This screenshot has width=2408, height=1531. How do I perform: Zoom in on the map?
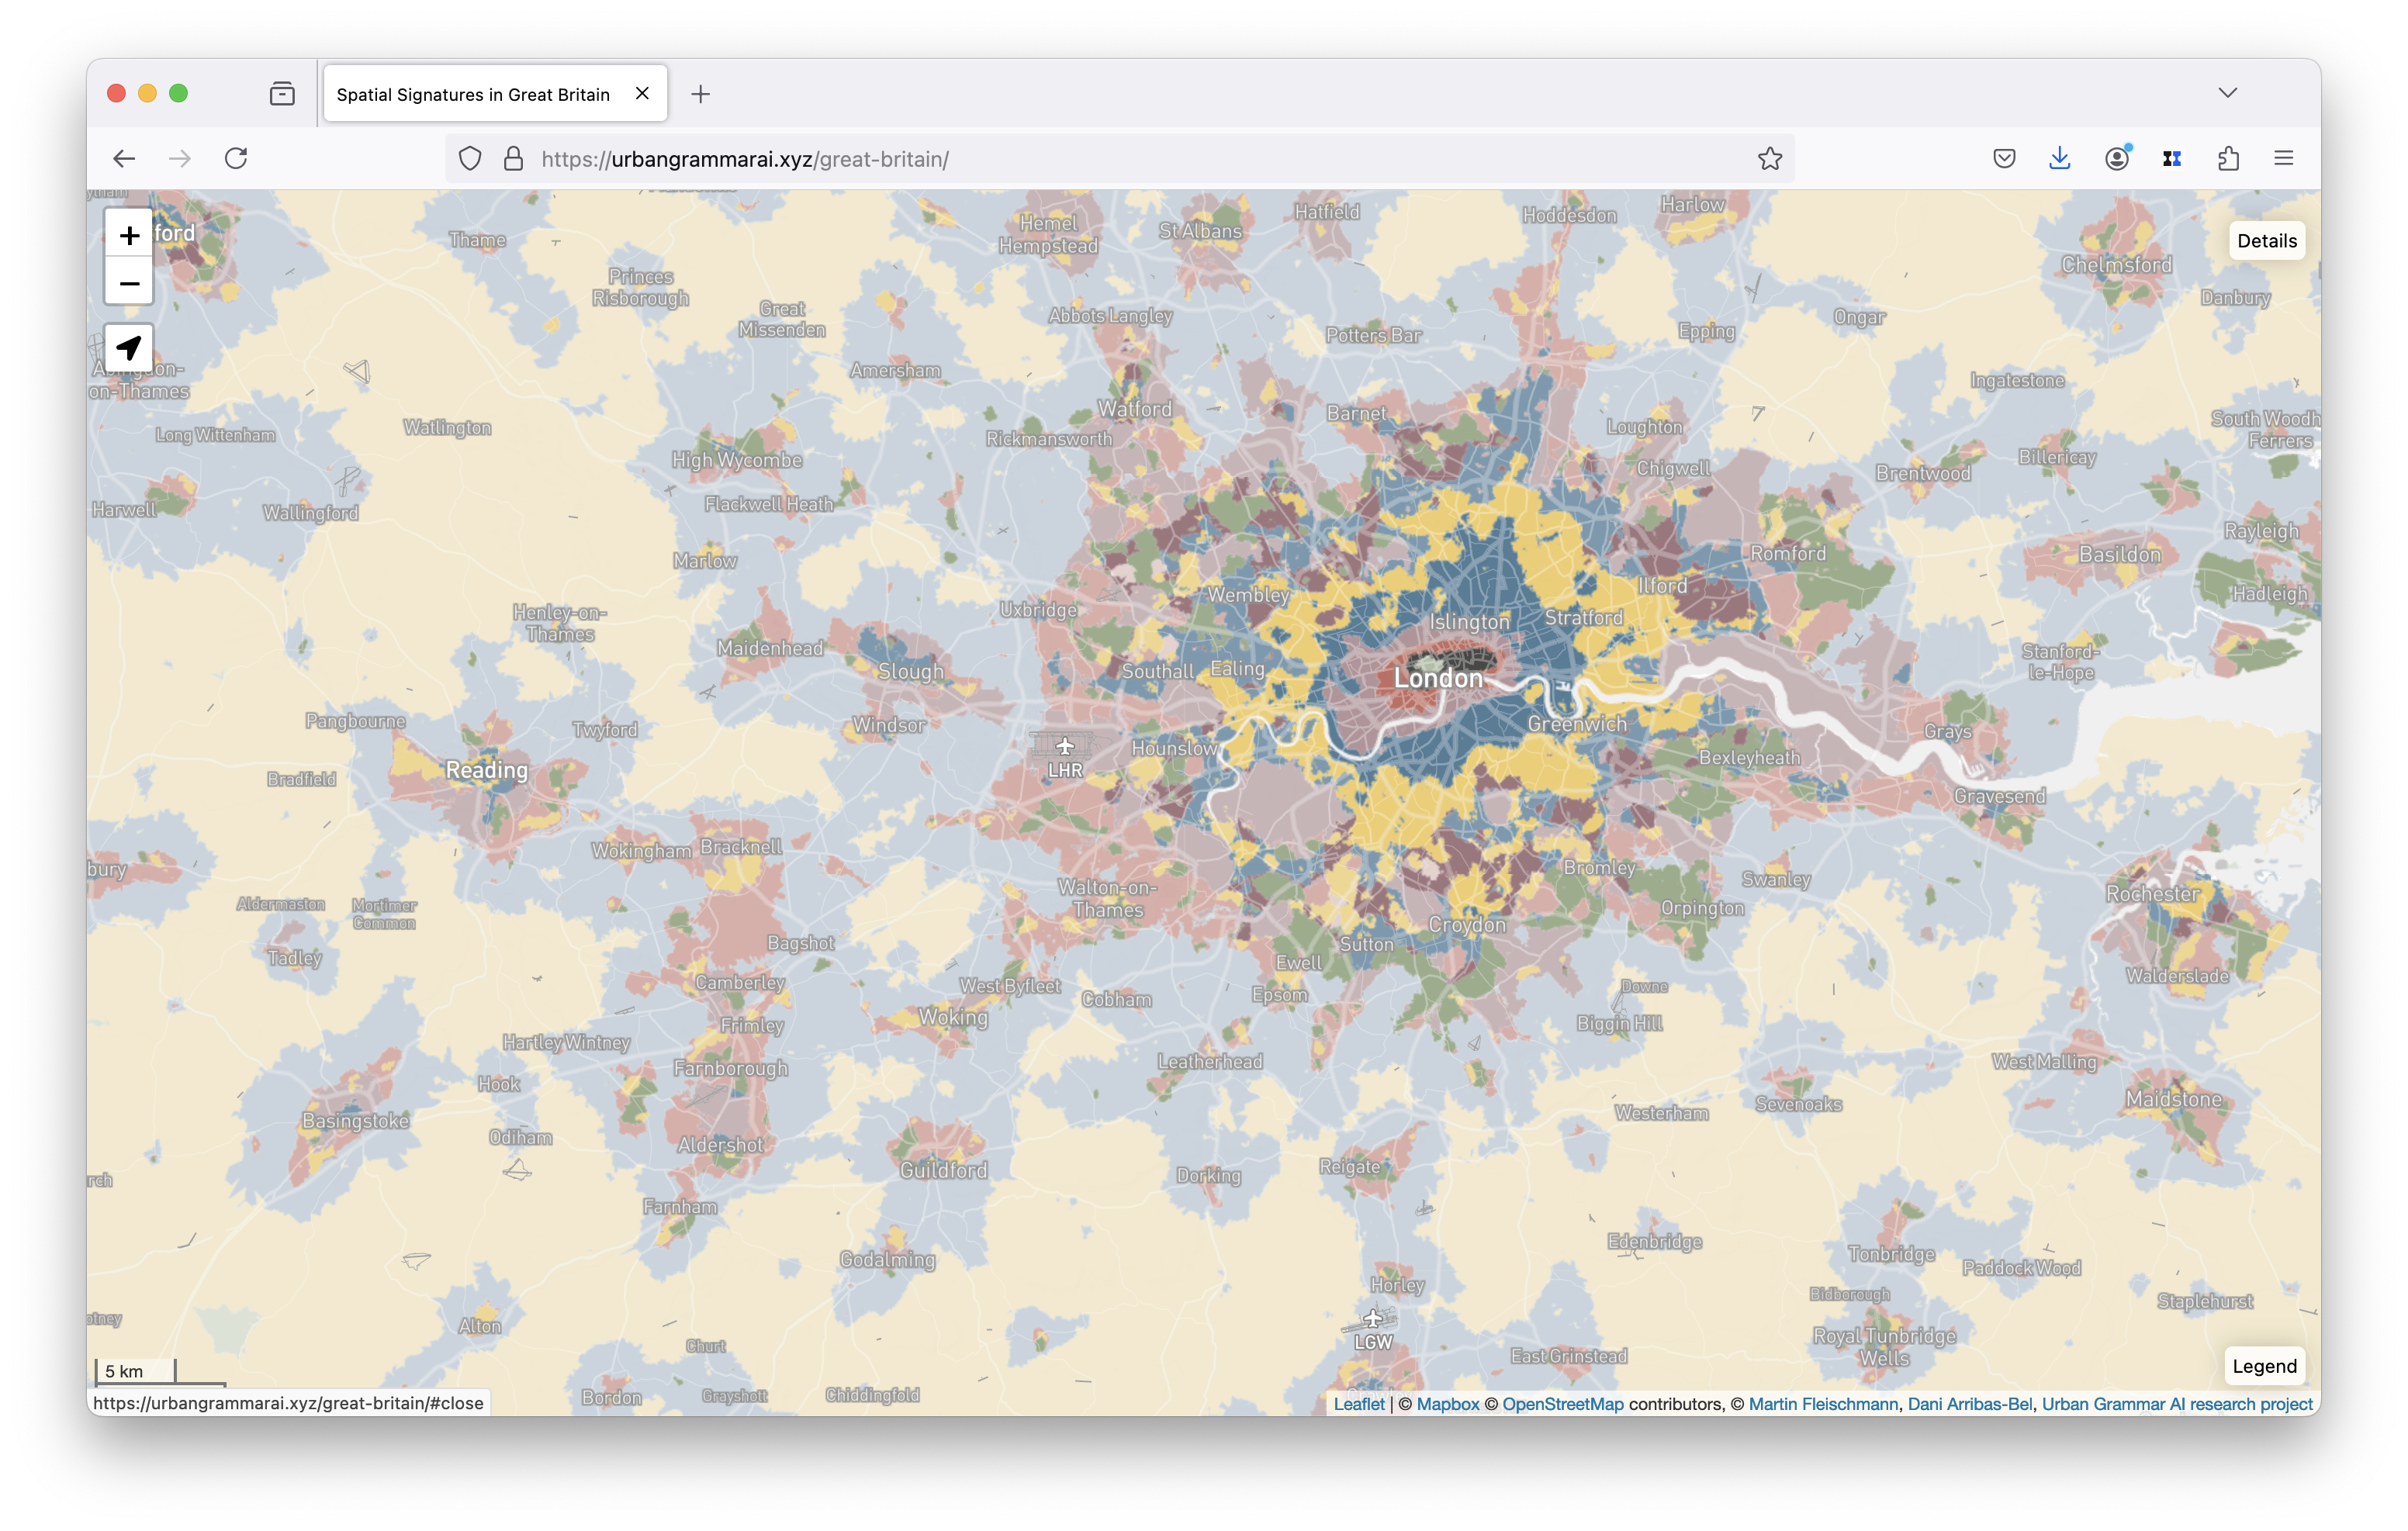coord(129,236)
